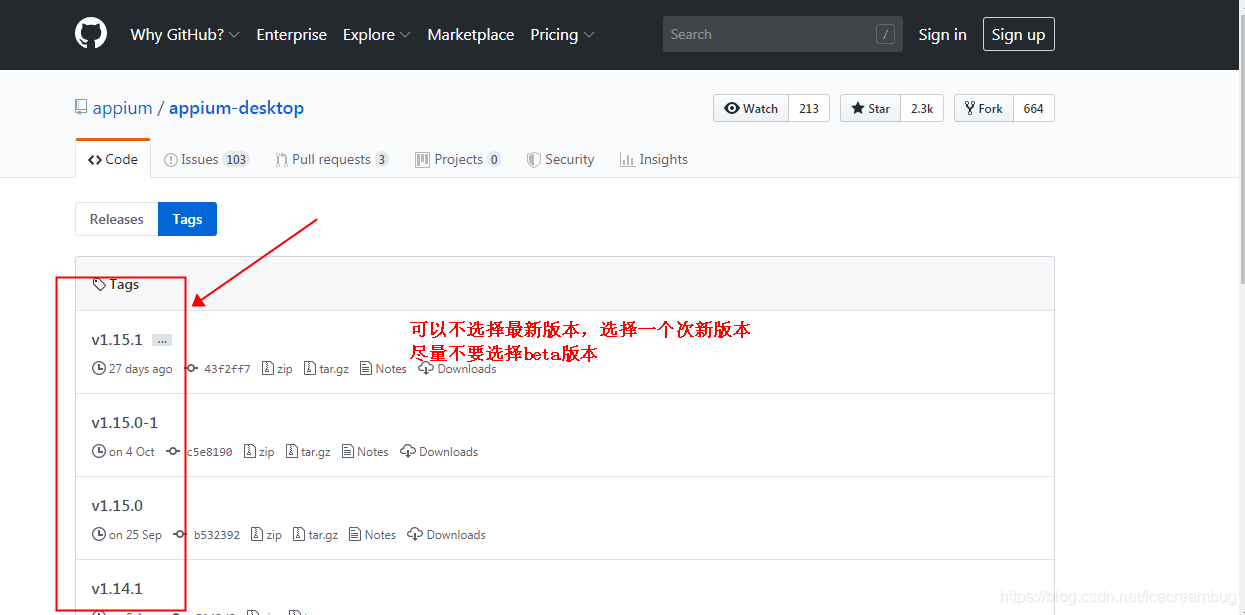Viewport: 1245px width, 615px height.
Task: Switch to the Issues tab
Action: (206, 159)
